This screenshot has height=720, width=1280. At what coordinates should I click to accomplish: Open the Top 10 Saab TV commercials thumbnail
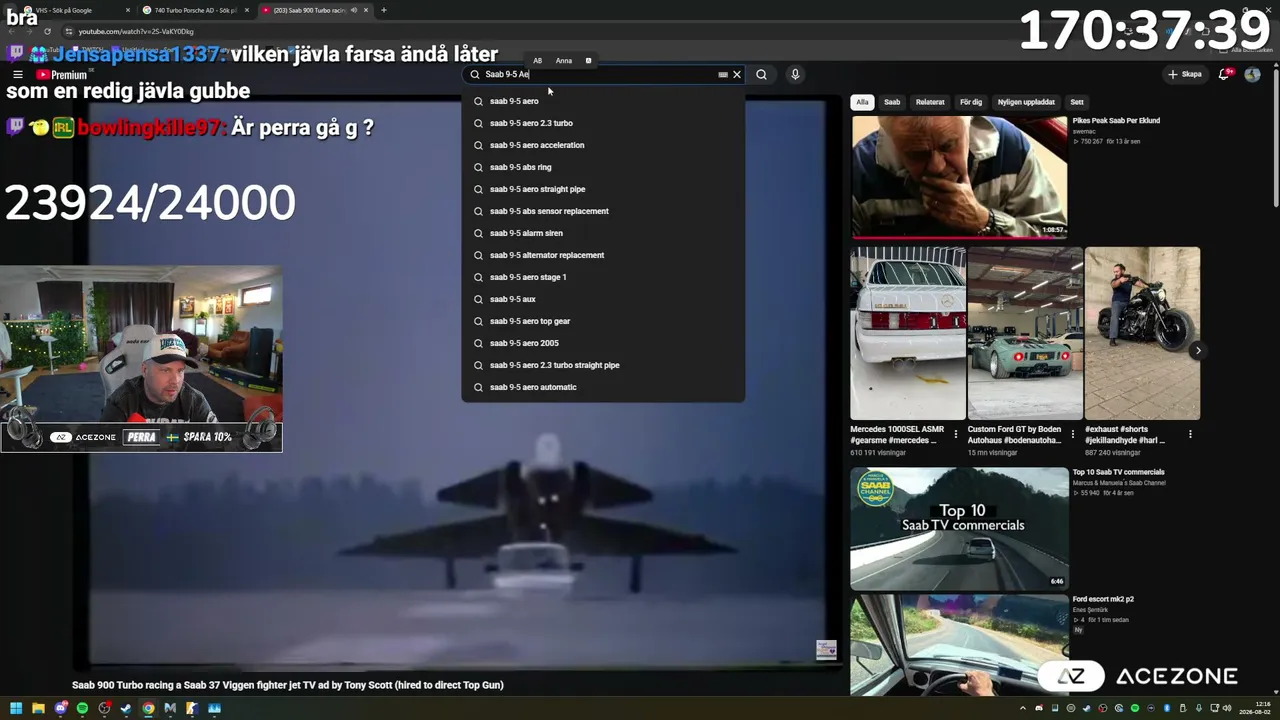(x=959, y=529)
